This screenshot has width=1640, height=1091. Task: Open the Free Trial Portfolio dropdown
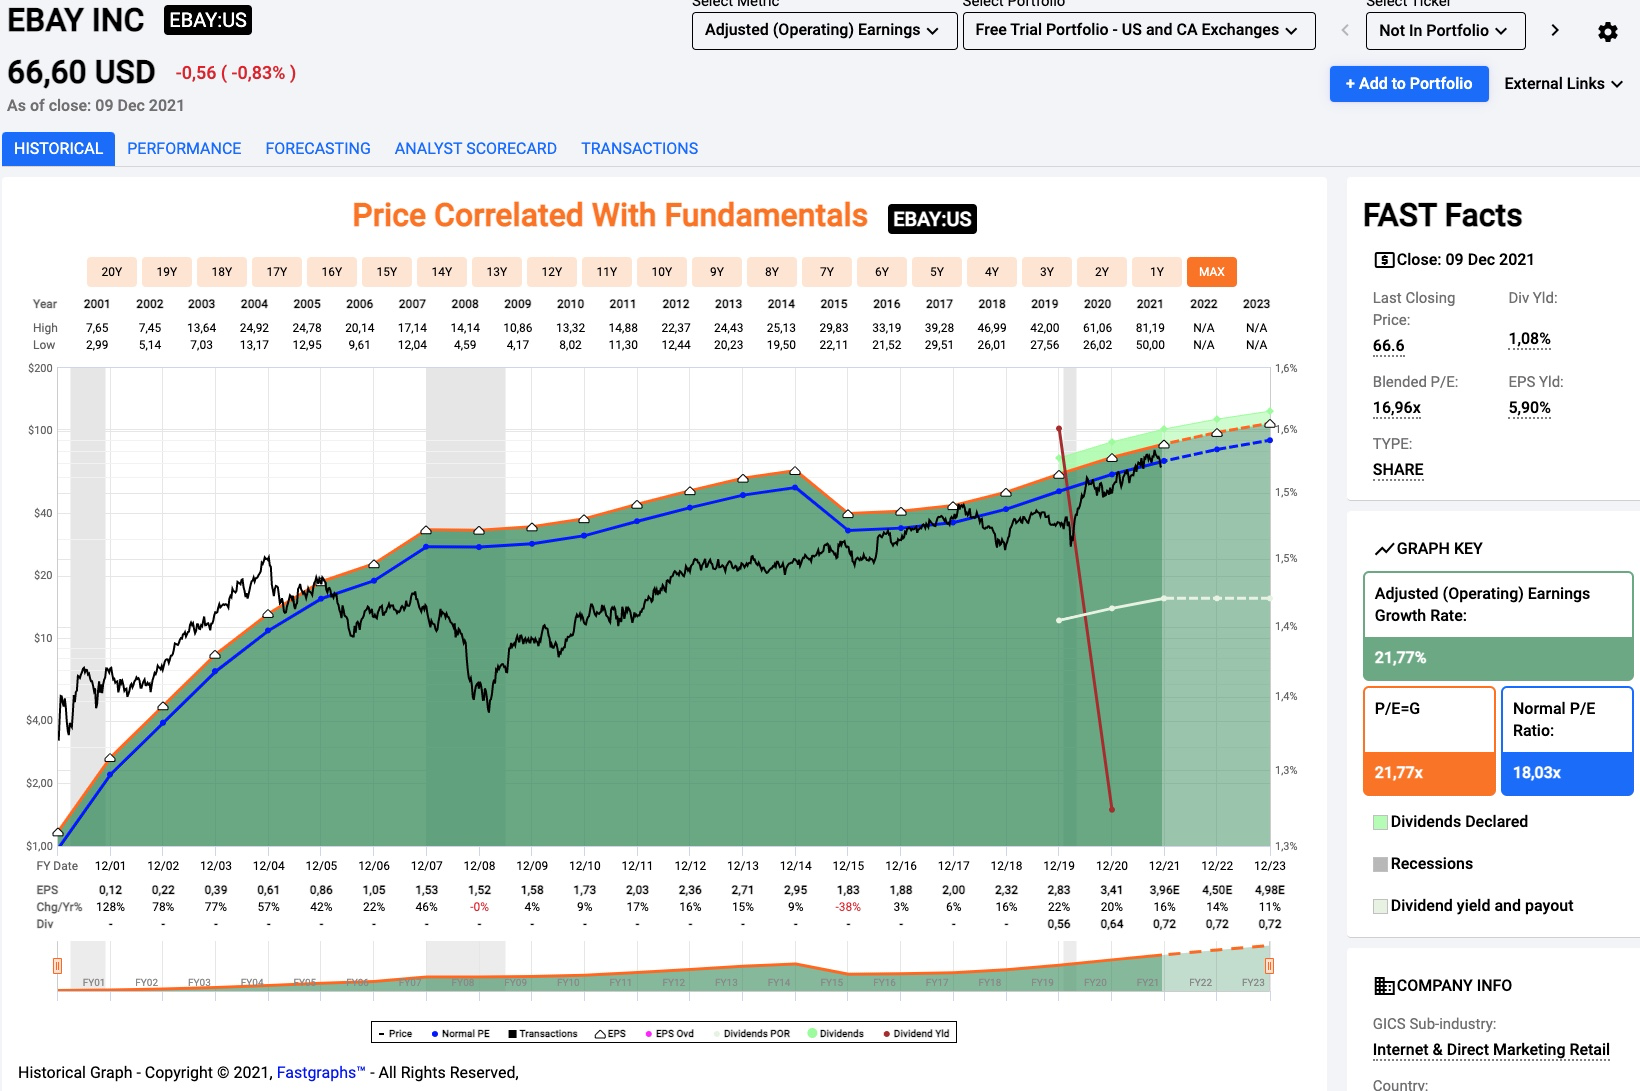(1139, 30)
